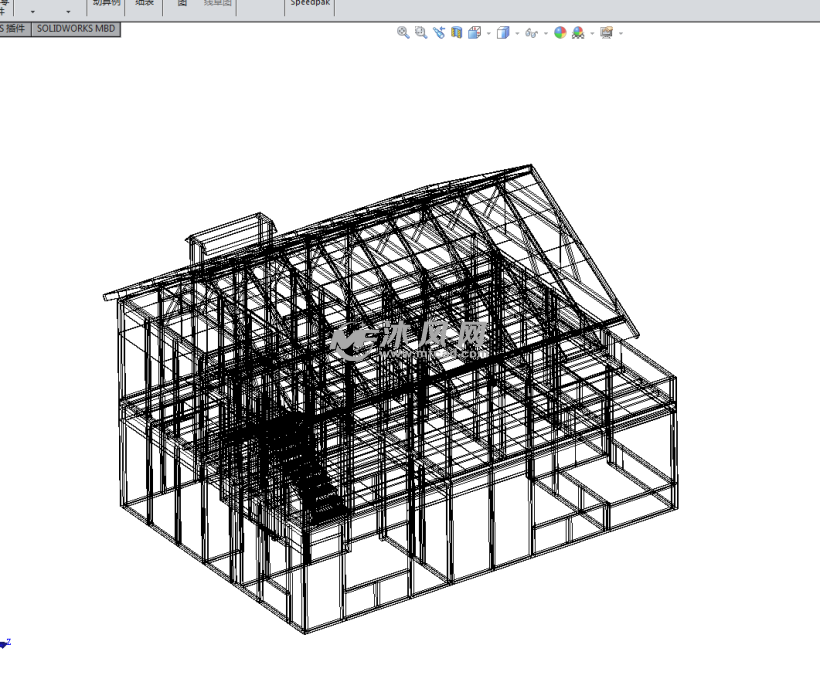This screenshot has height=682, width=820.
Task: Open the View Orientation tool
Action: [475, 33]
